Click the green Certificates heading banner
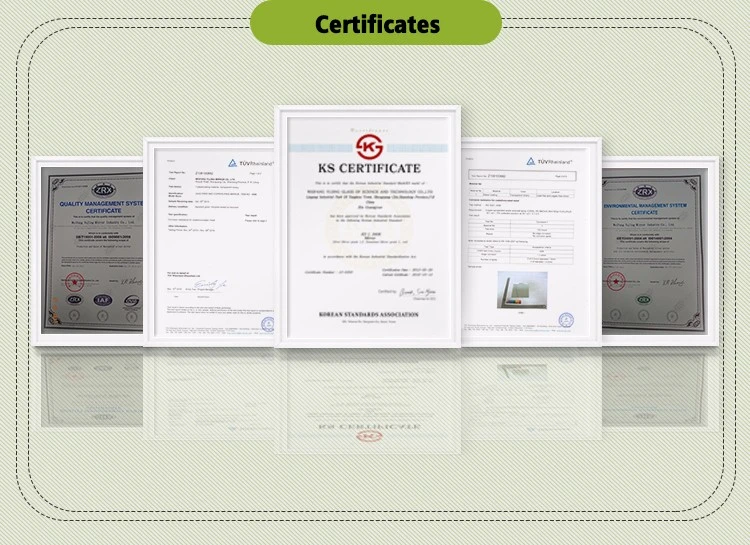 tap(376, 22)
